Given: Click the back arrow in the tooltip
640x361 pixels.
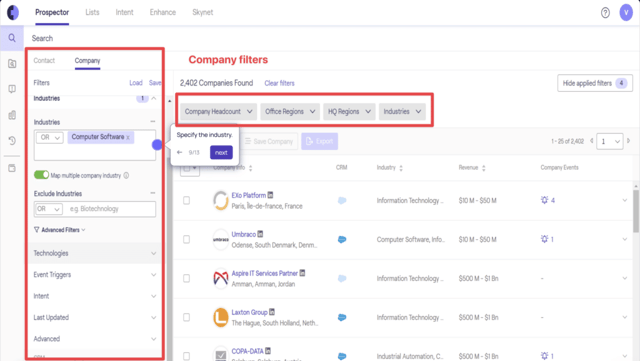Looking at the screenshot, I should [180, 152].
